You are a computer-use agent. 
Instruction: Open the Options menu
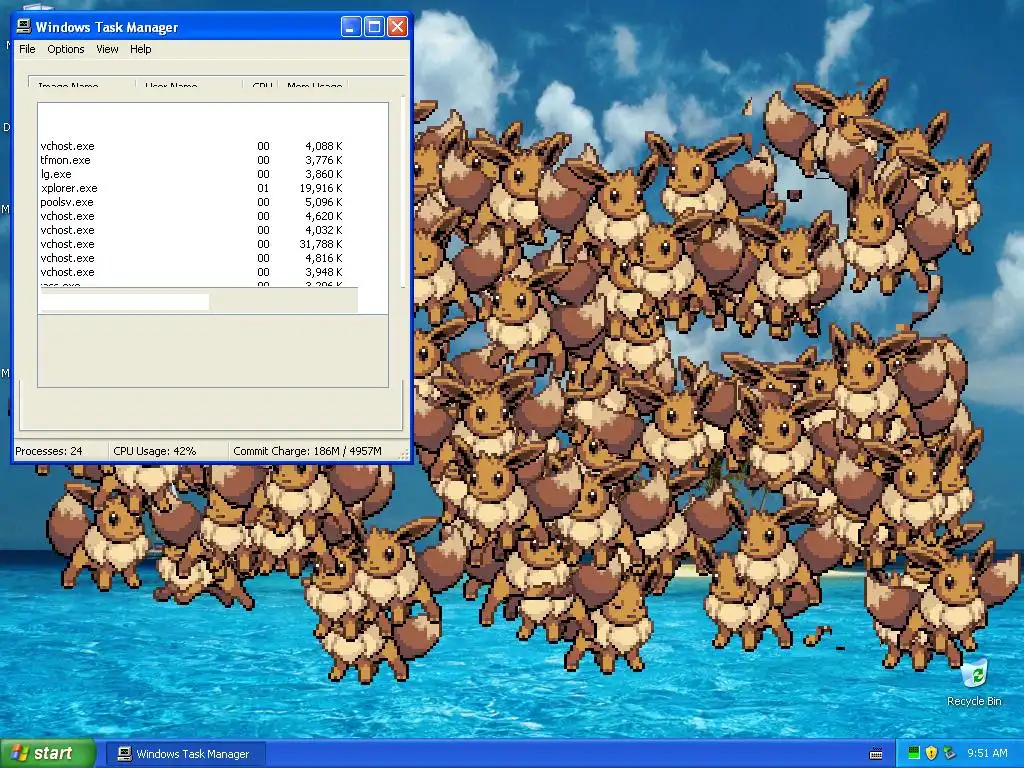65,49
